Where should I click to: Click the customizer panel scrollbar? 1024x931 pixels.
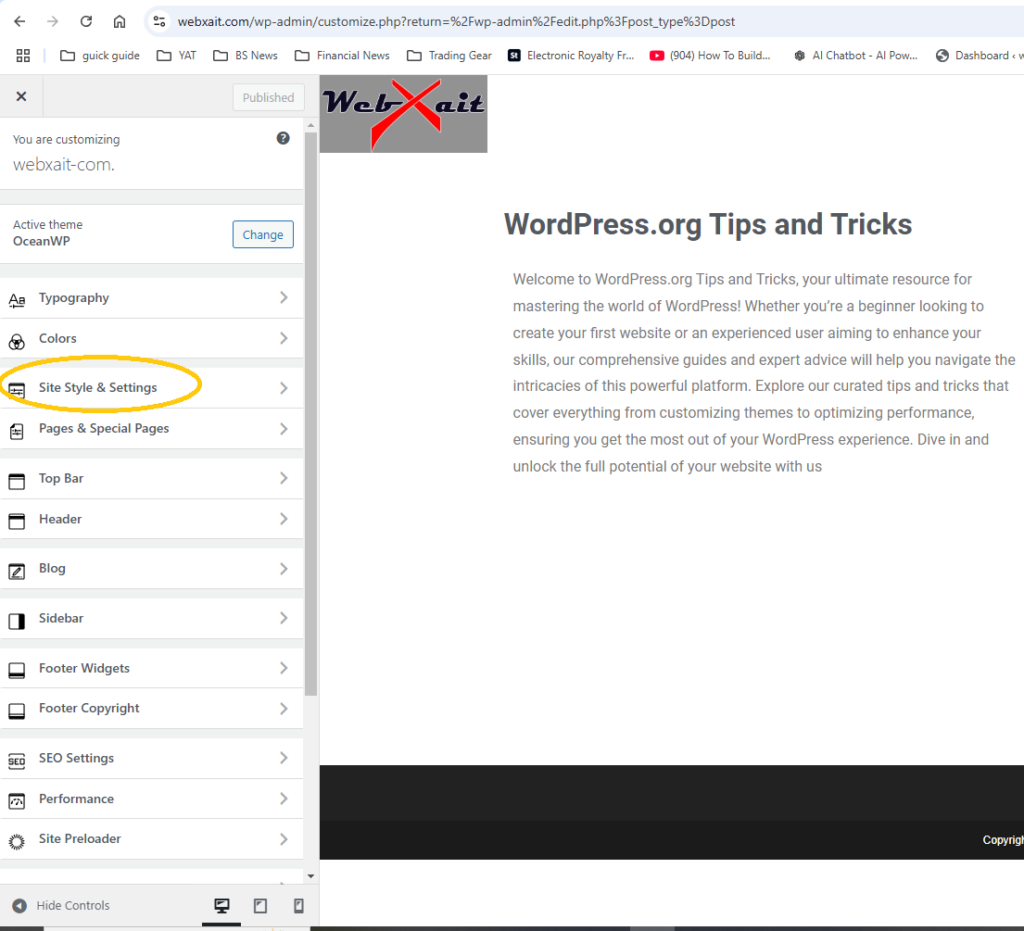coord(311,414)
